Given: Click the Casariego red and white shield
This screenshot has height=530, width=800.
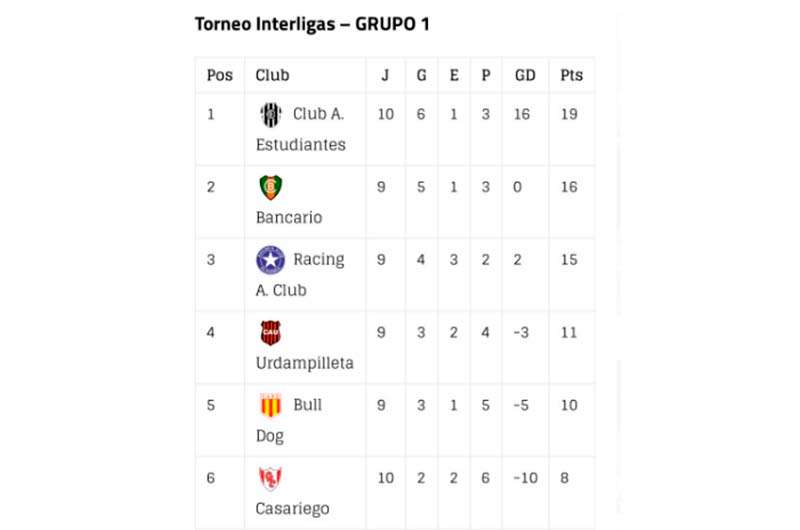Looking at the screenshot, I should (x=270, y=478).
